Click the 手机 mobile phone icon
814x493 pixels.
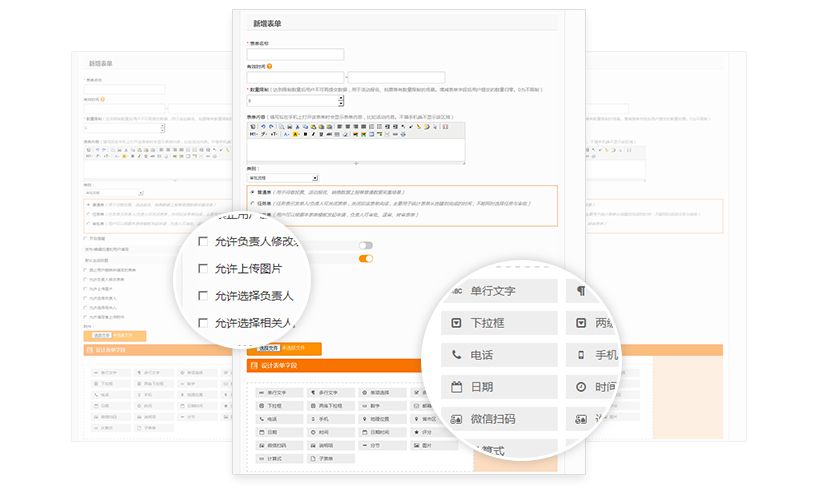pos(581,354)
